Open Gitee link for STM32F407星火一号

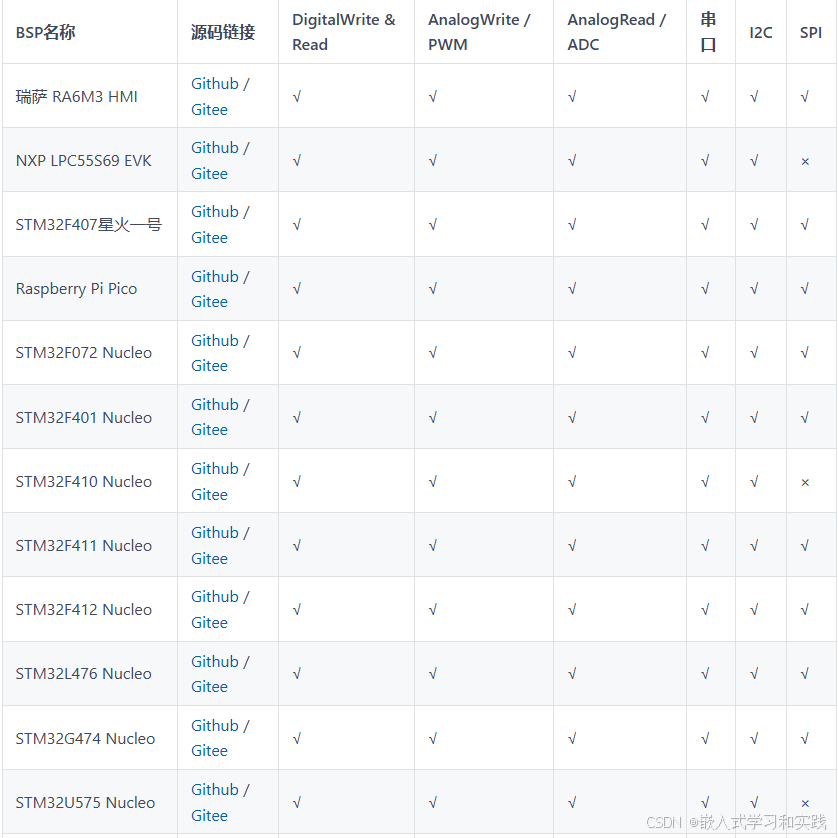tap(210, 238)
